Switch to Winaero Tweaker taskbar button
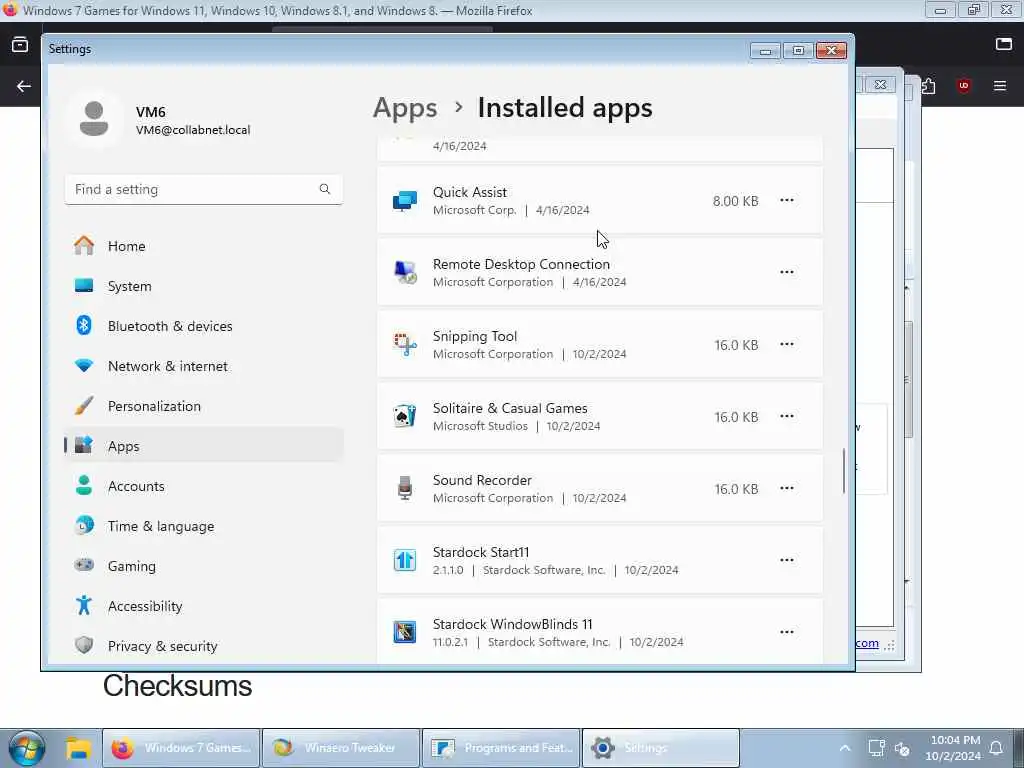Screen dimensions: 1024x768 tap(340, 748)
